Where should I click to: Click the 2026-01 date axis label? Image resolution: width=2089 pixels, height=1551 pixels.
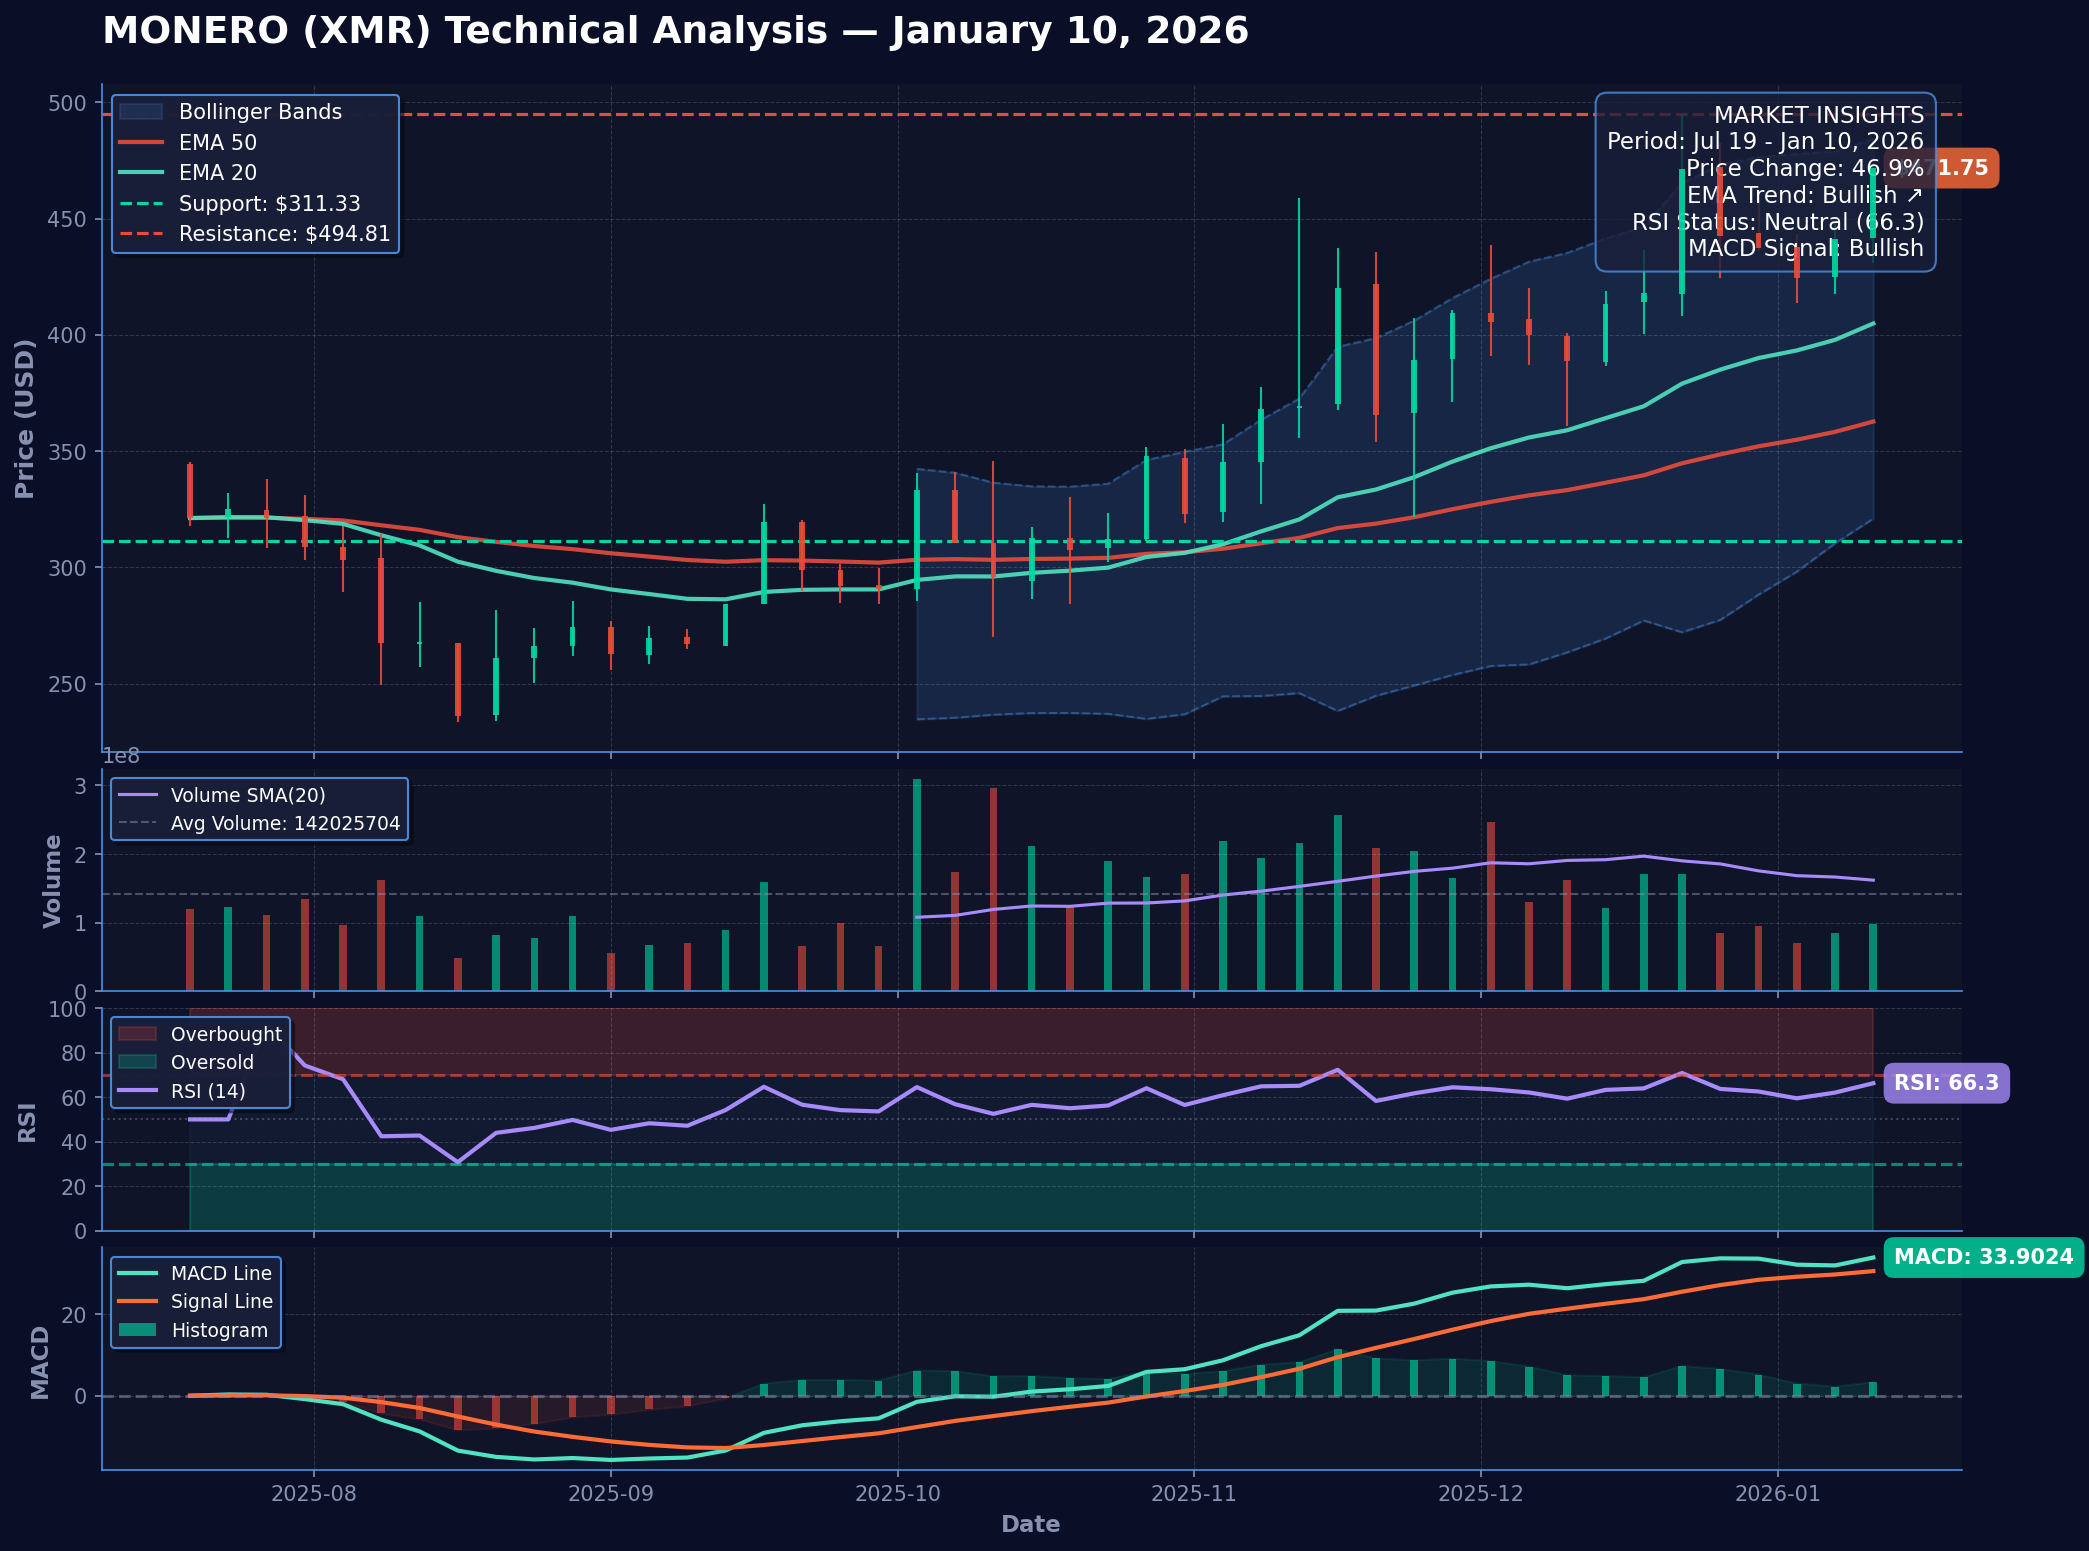[x=1777, y=1494]
